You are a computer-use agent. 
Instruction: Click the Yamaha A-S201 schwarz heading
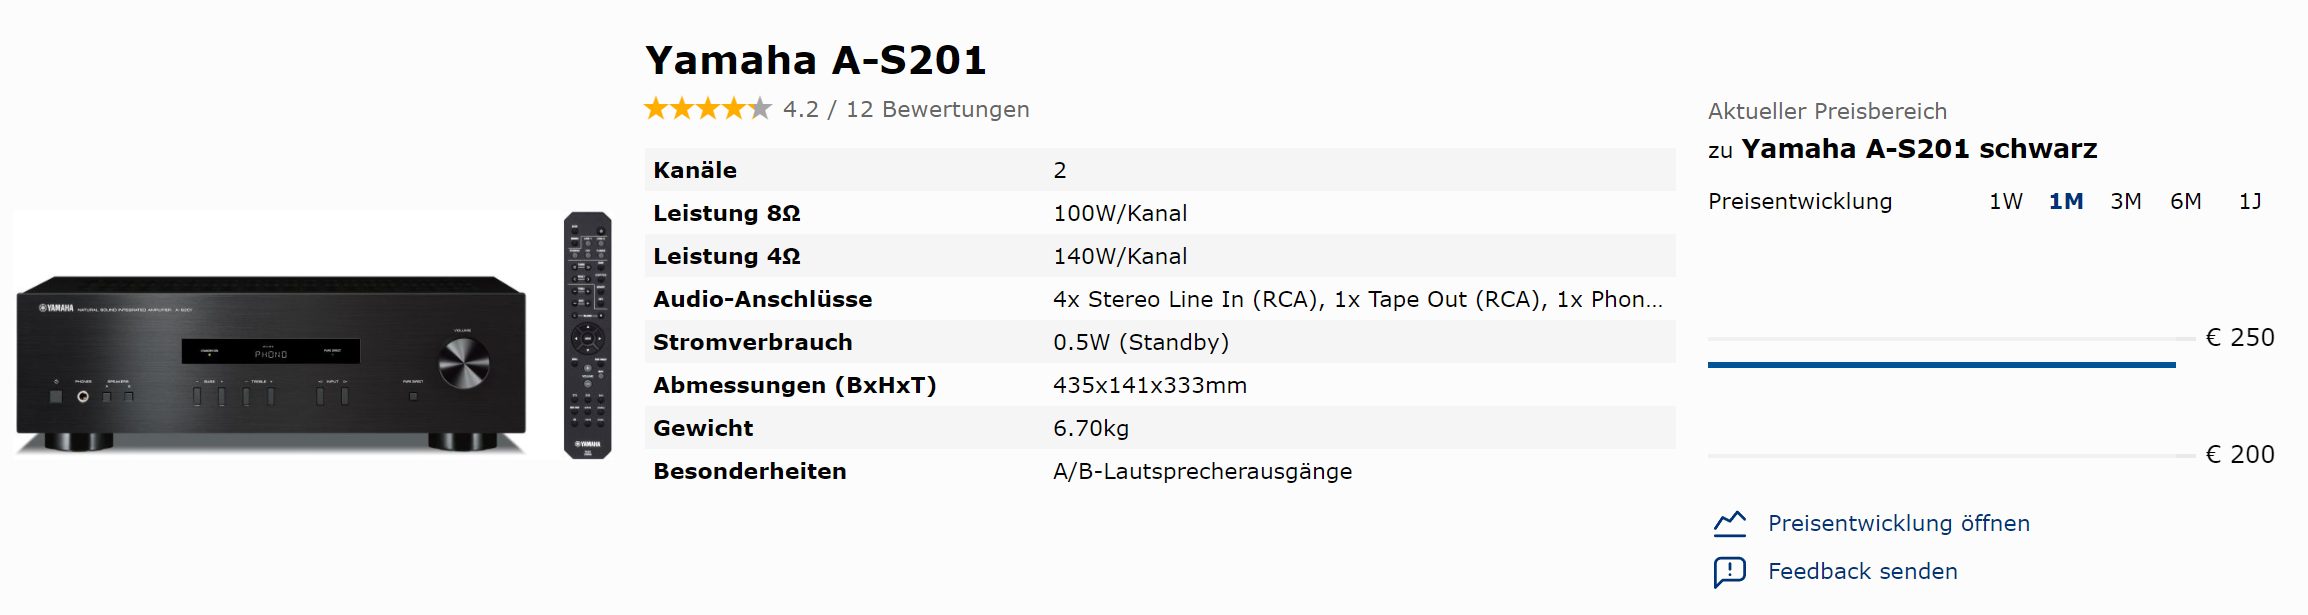coord(1919,149)
